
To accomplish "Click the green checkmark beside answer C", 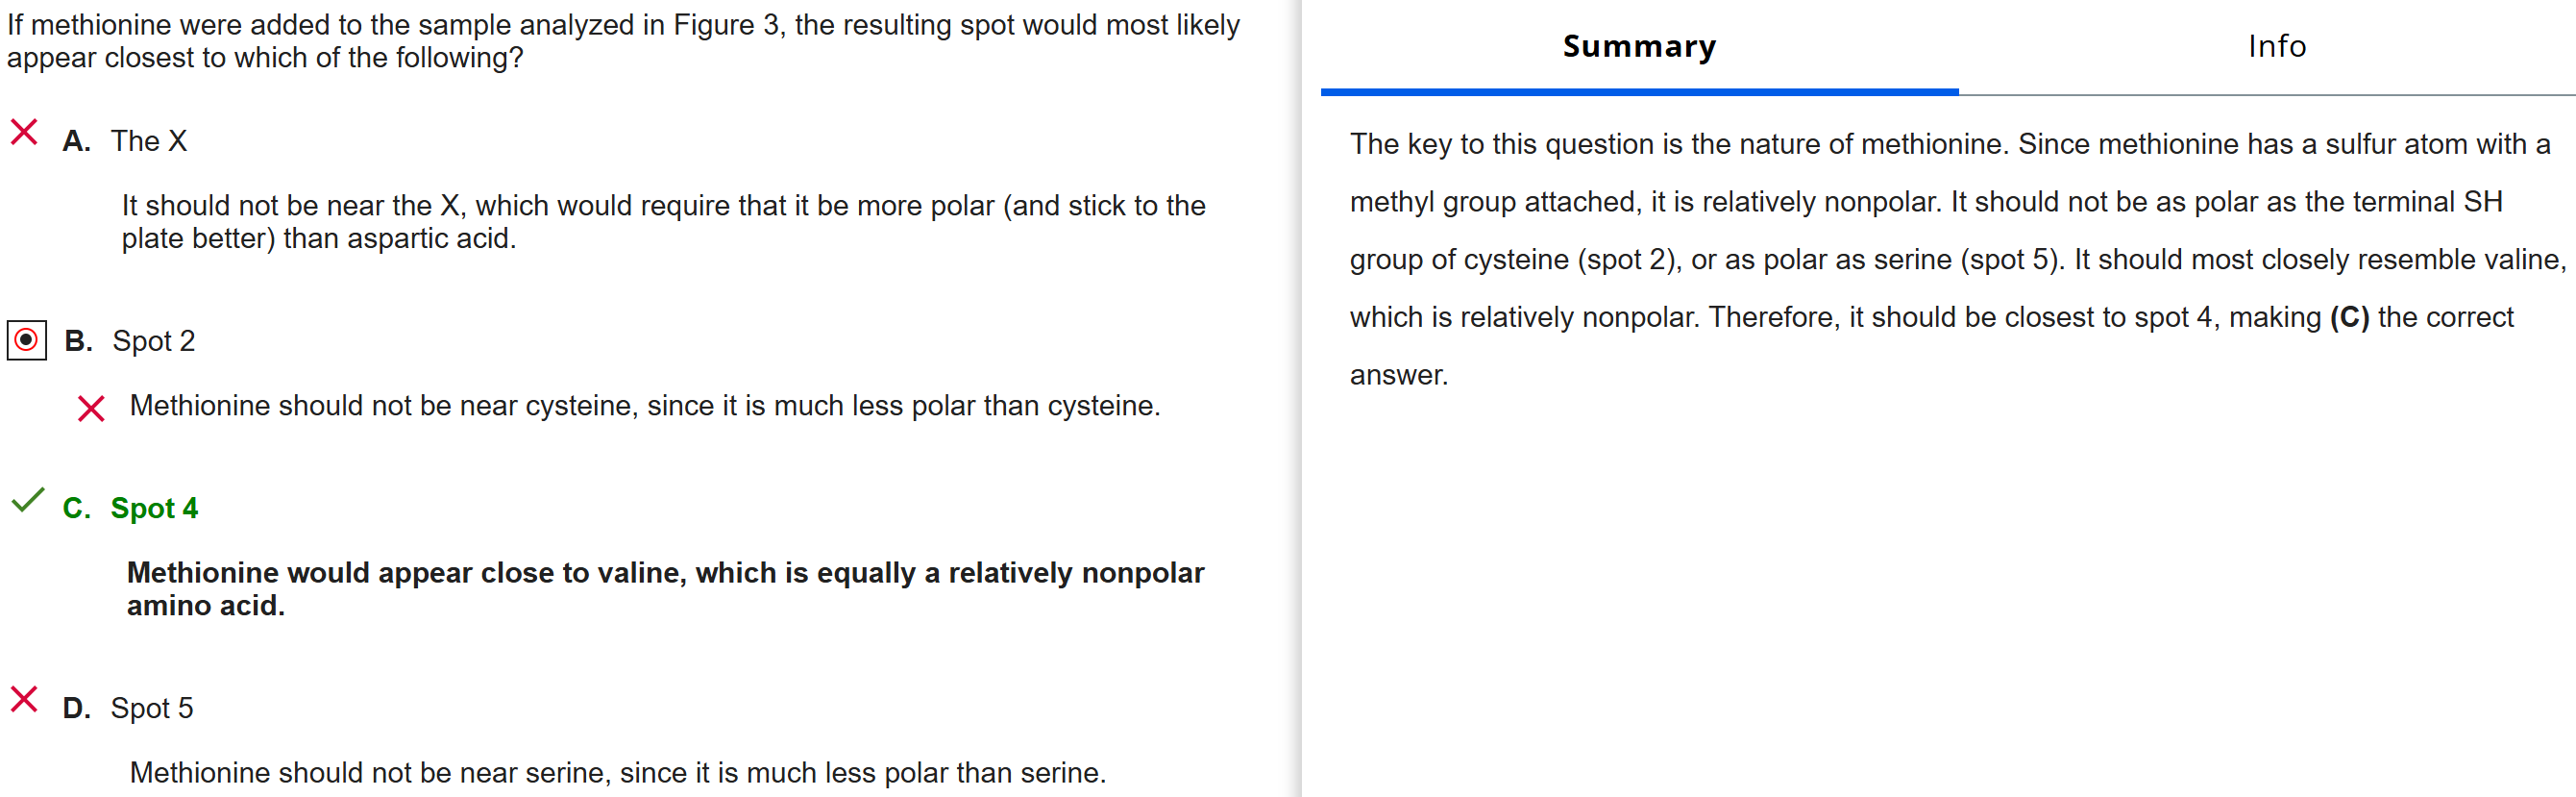I will (x=27, y=500).
